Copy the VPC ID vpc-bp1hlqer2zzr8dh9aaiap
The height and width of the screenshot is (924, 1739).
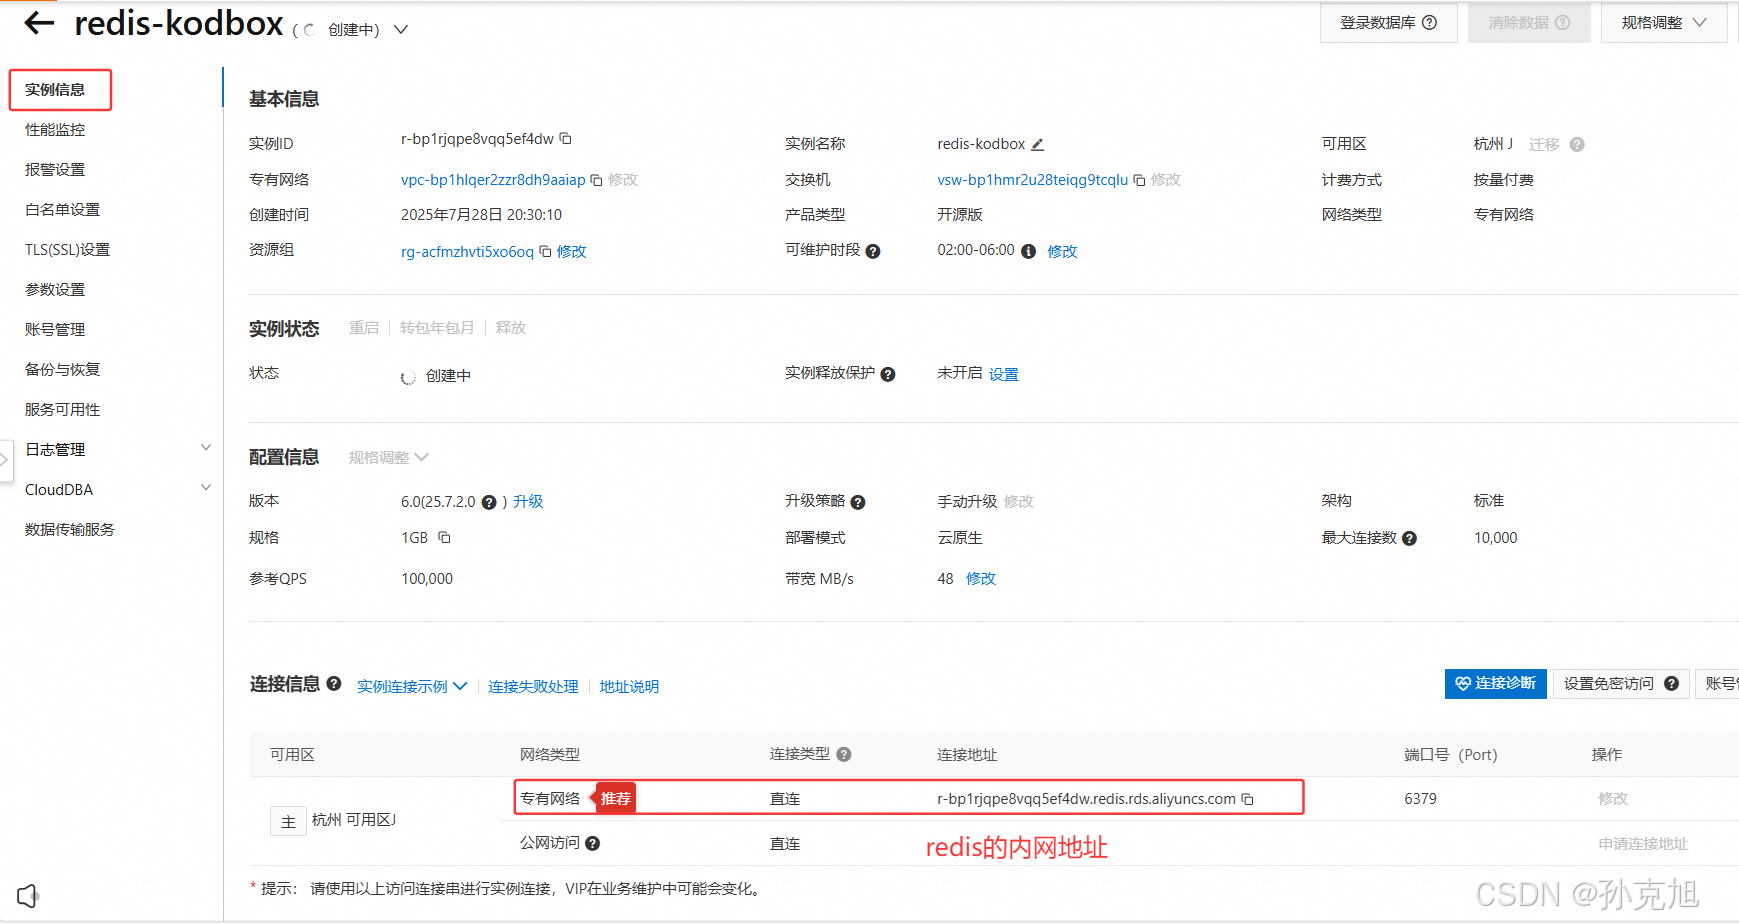[x=596, y=180]
